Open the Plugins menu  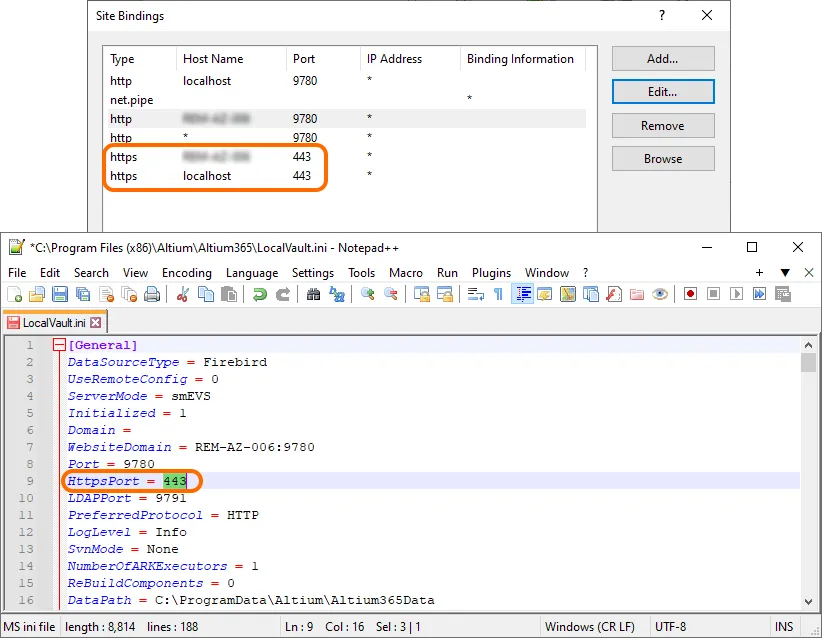pos(491,272)
